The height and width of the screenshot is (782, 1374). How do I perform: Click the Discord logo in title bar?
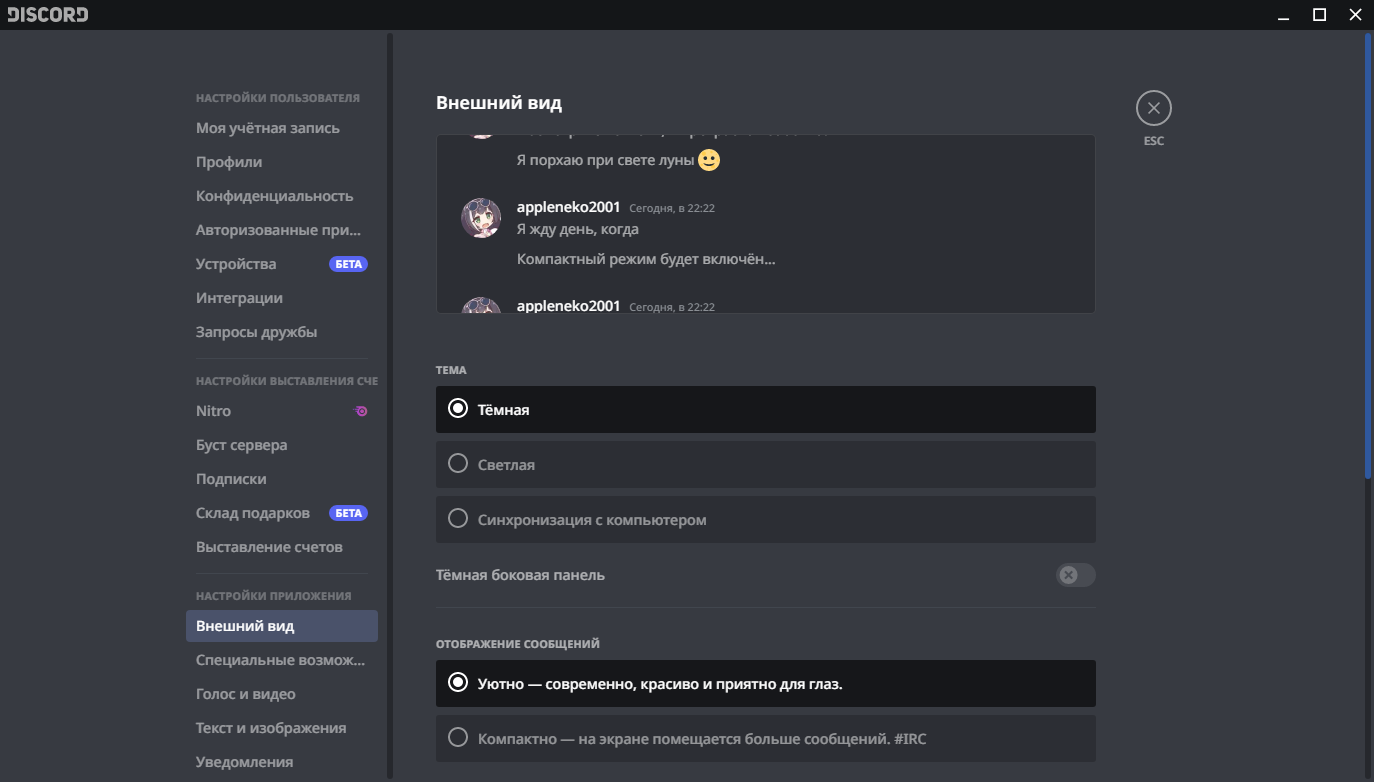coord(47,15)
